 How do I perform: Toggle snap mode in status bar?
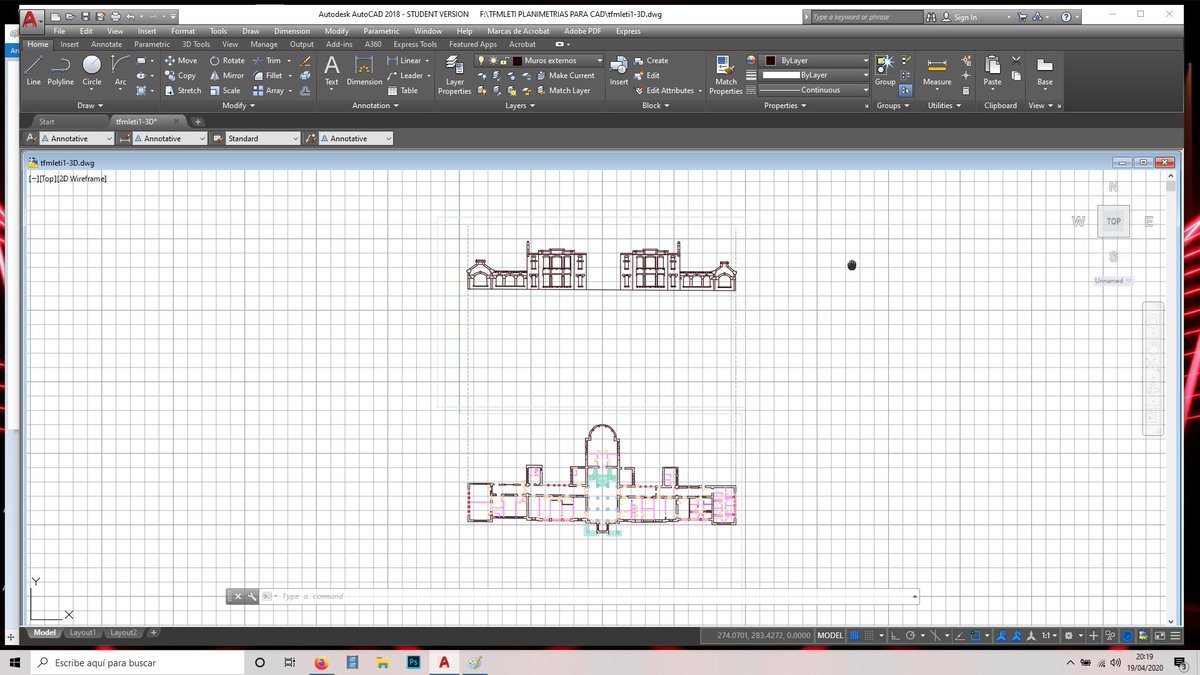pos(868,635)
